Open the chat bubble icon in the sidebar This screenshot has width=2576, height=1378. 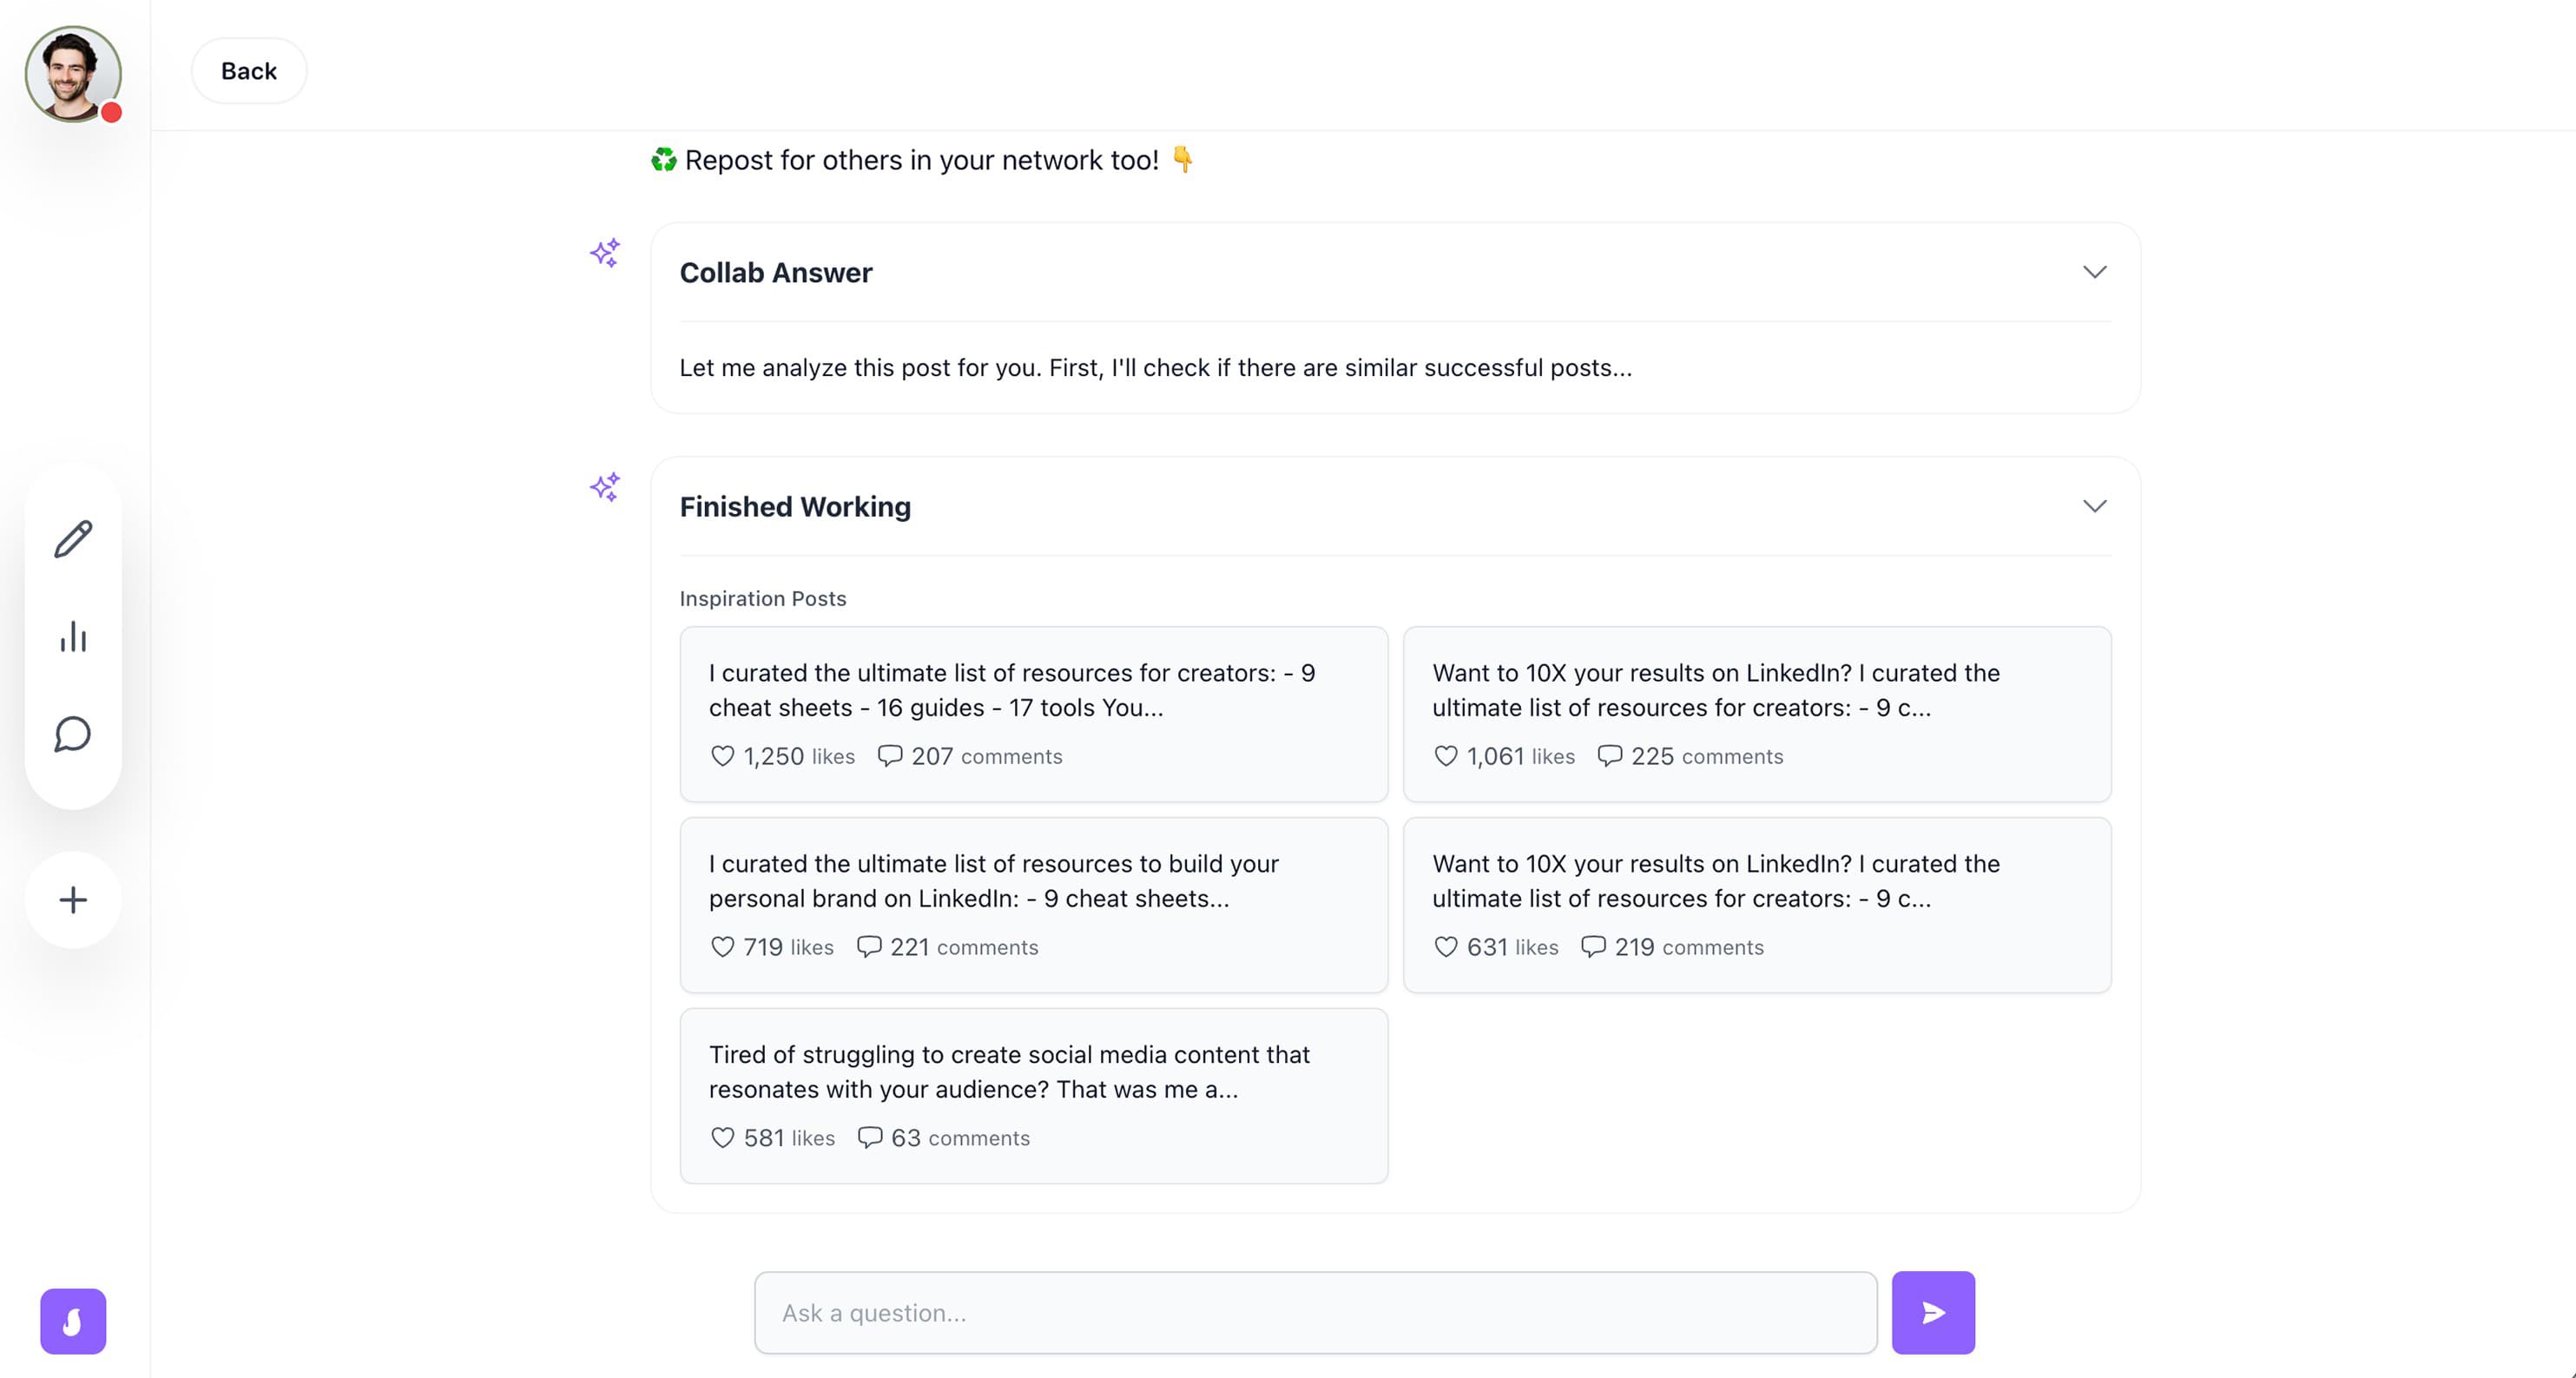(x=72, y=736)
